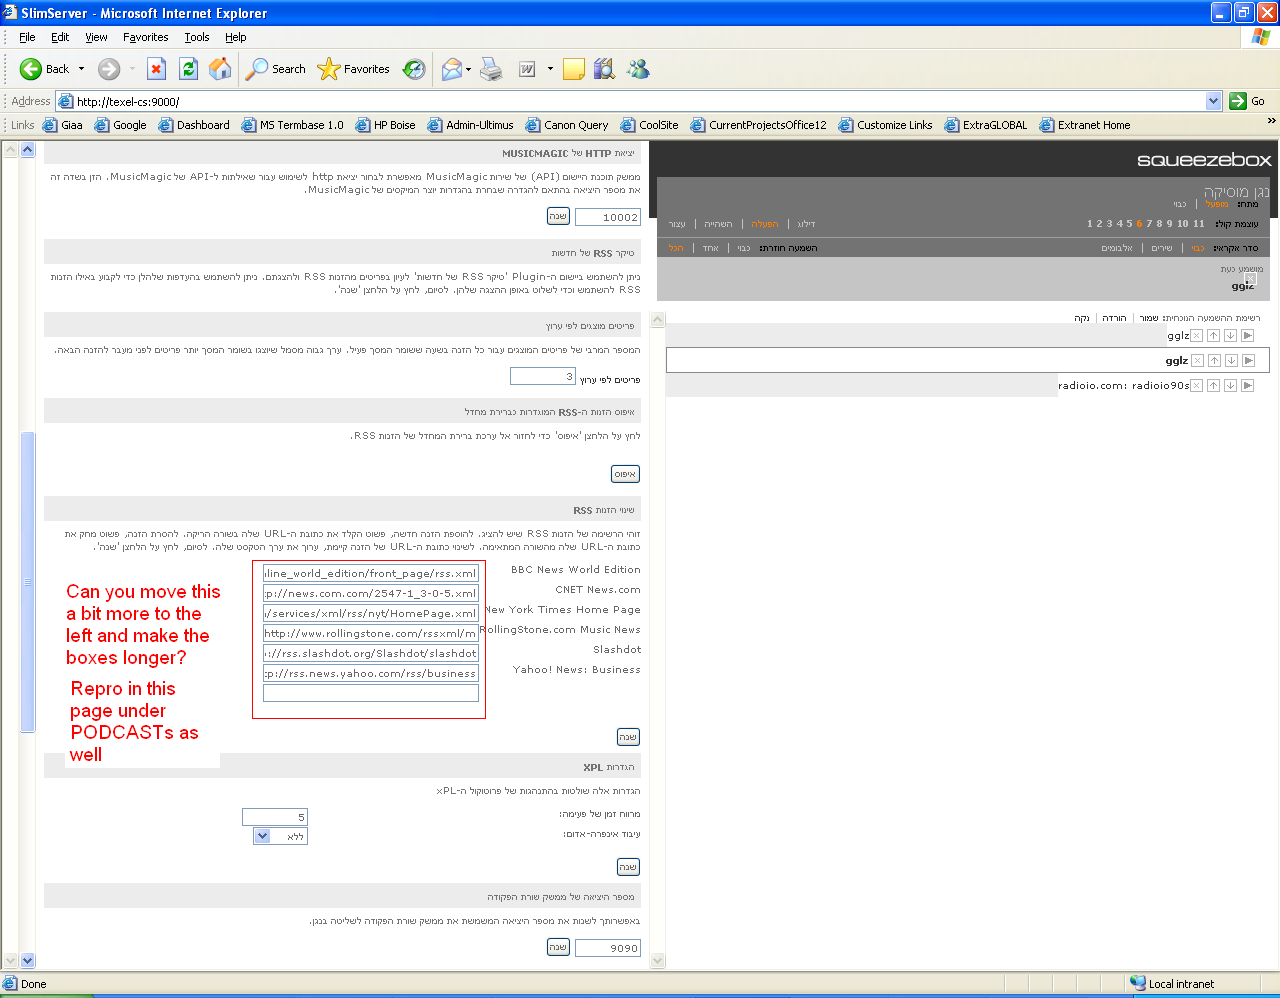Viewport: 1280px width, 998px height.
Task: Open the infrared processing dropdown in XPL settings
Action: 263,836
